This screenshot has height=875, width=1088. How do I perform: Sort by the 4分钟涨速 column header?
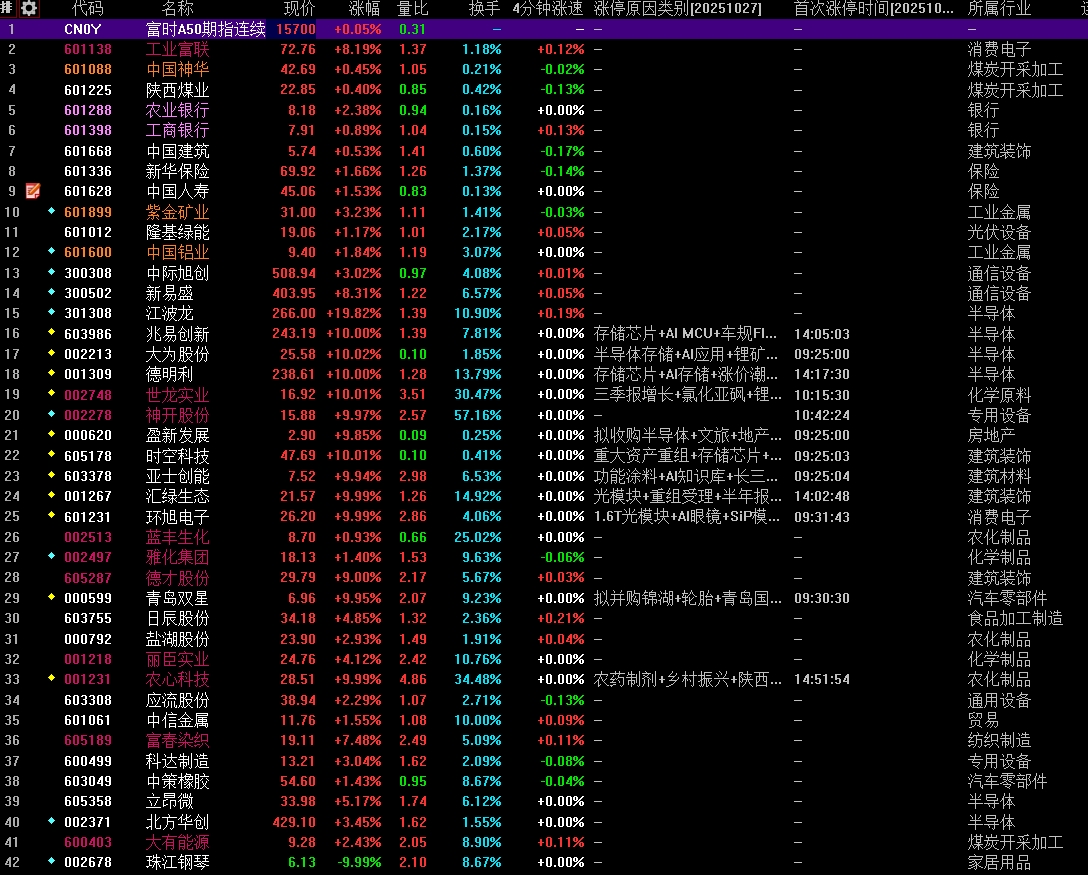click(x=547, y=8)
